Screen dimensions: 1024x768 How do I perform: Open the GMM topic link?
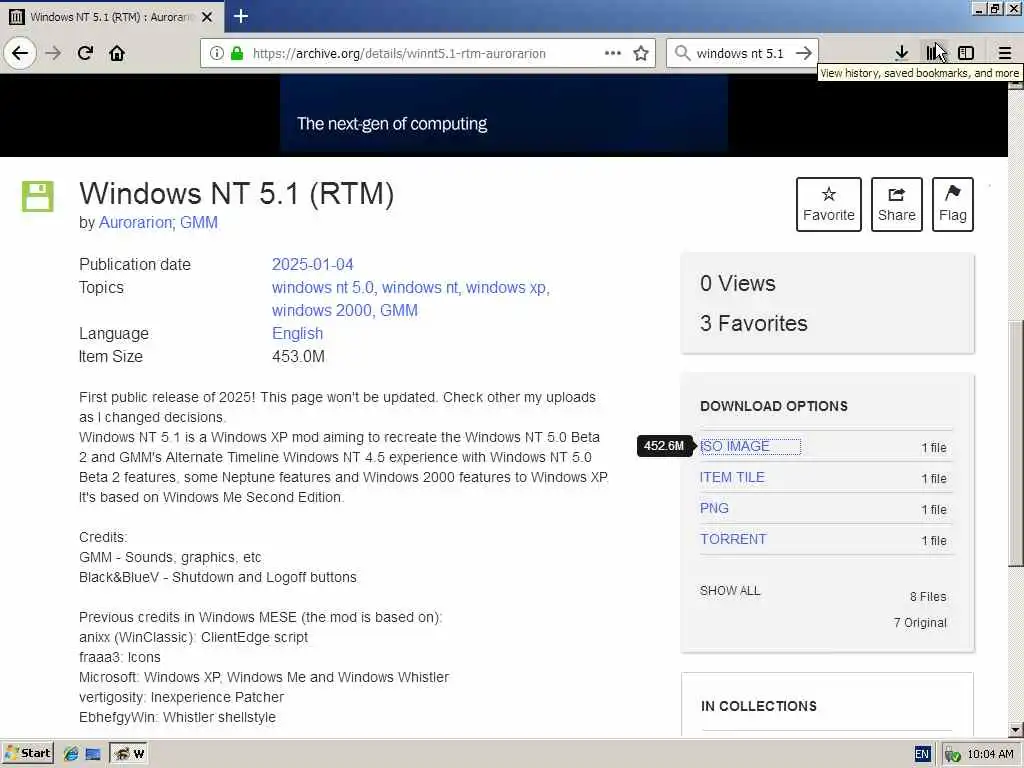(x=398, y=310)
